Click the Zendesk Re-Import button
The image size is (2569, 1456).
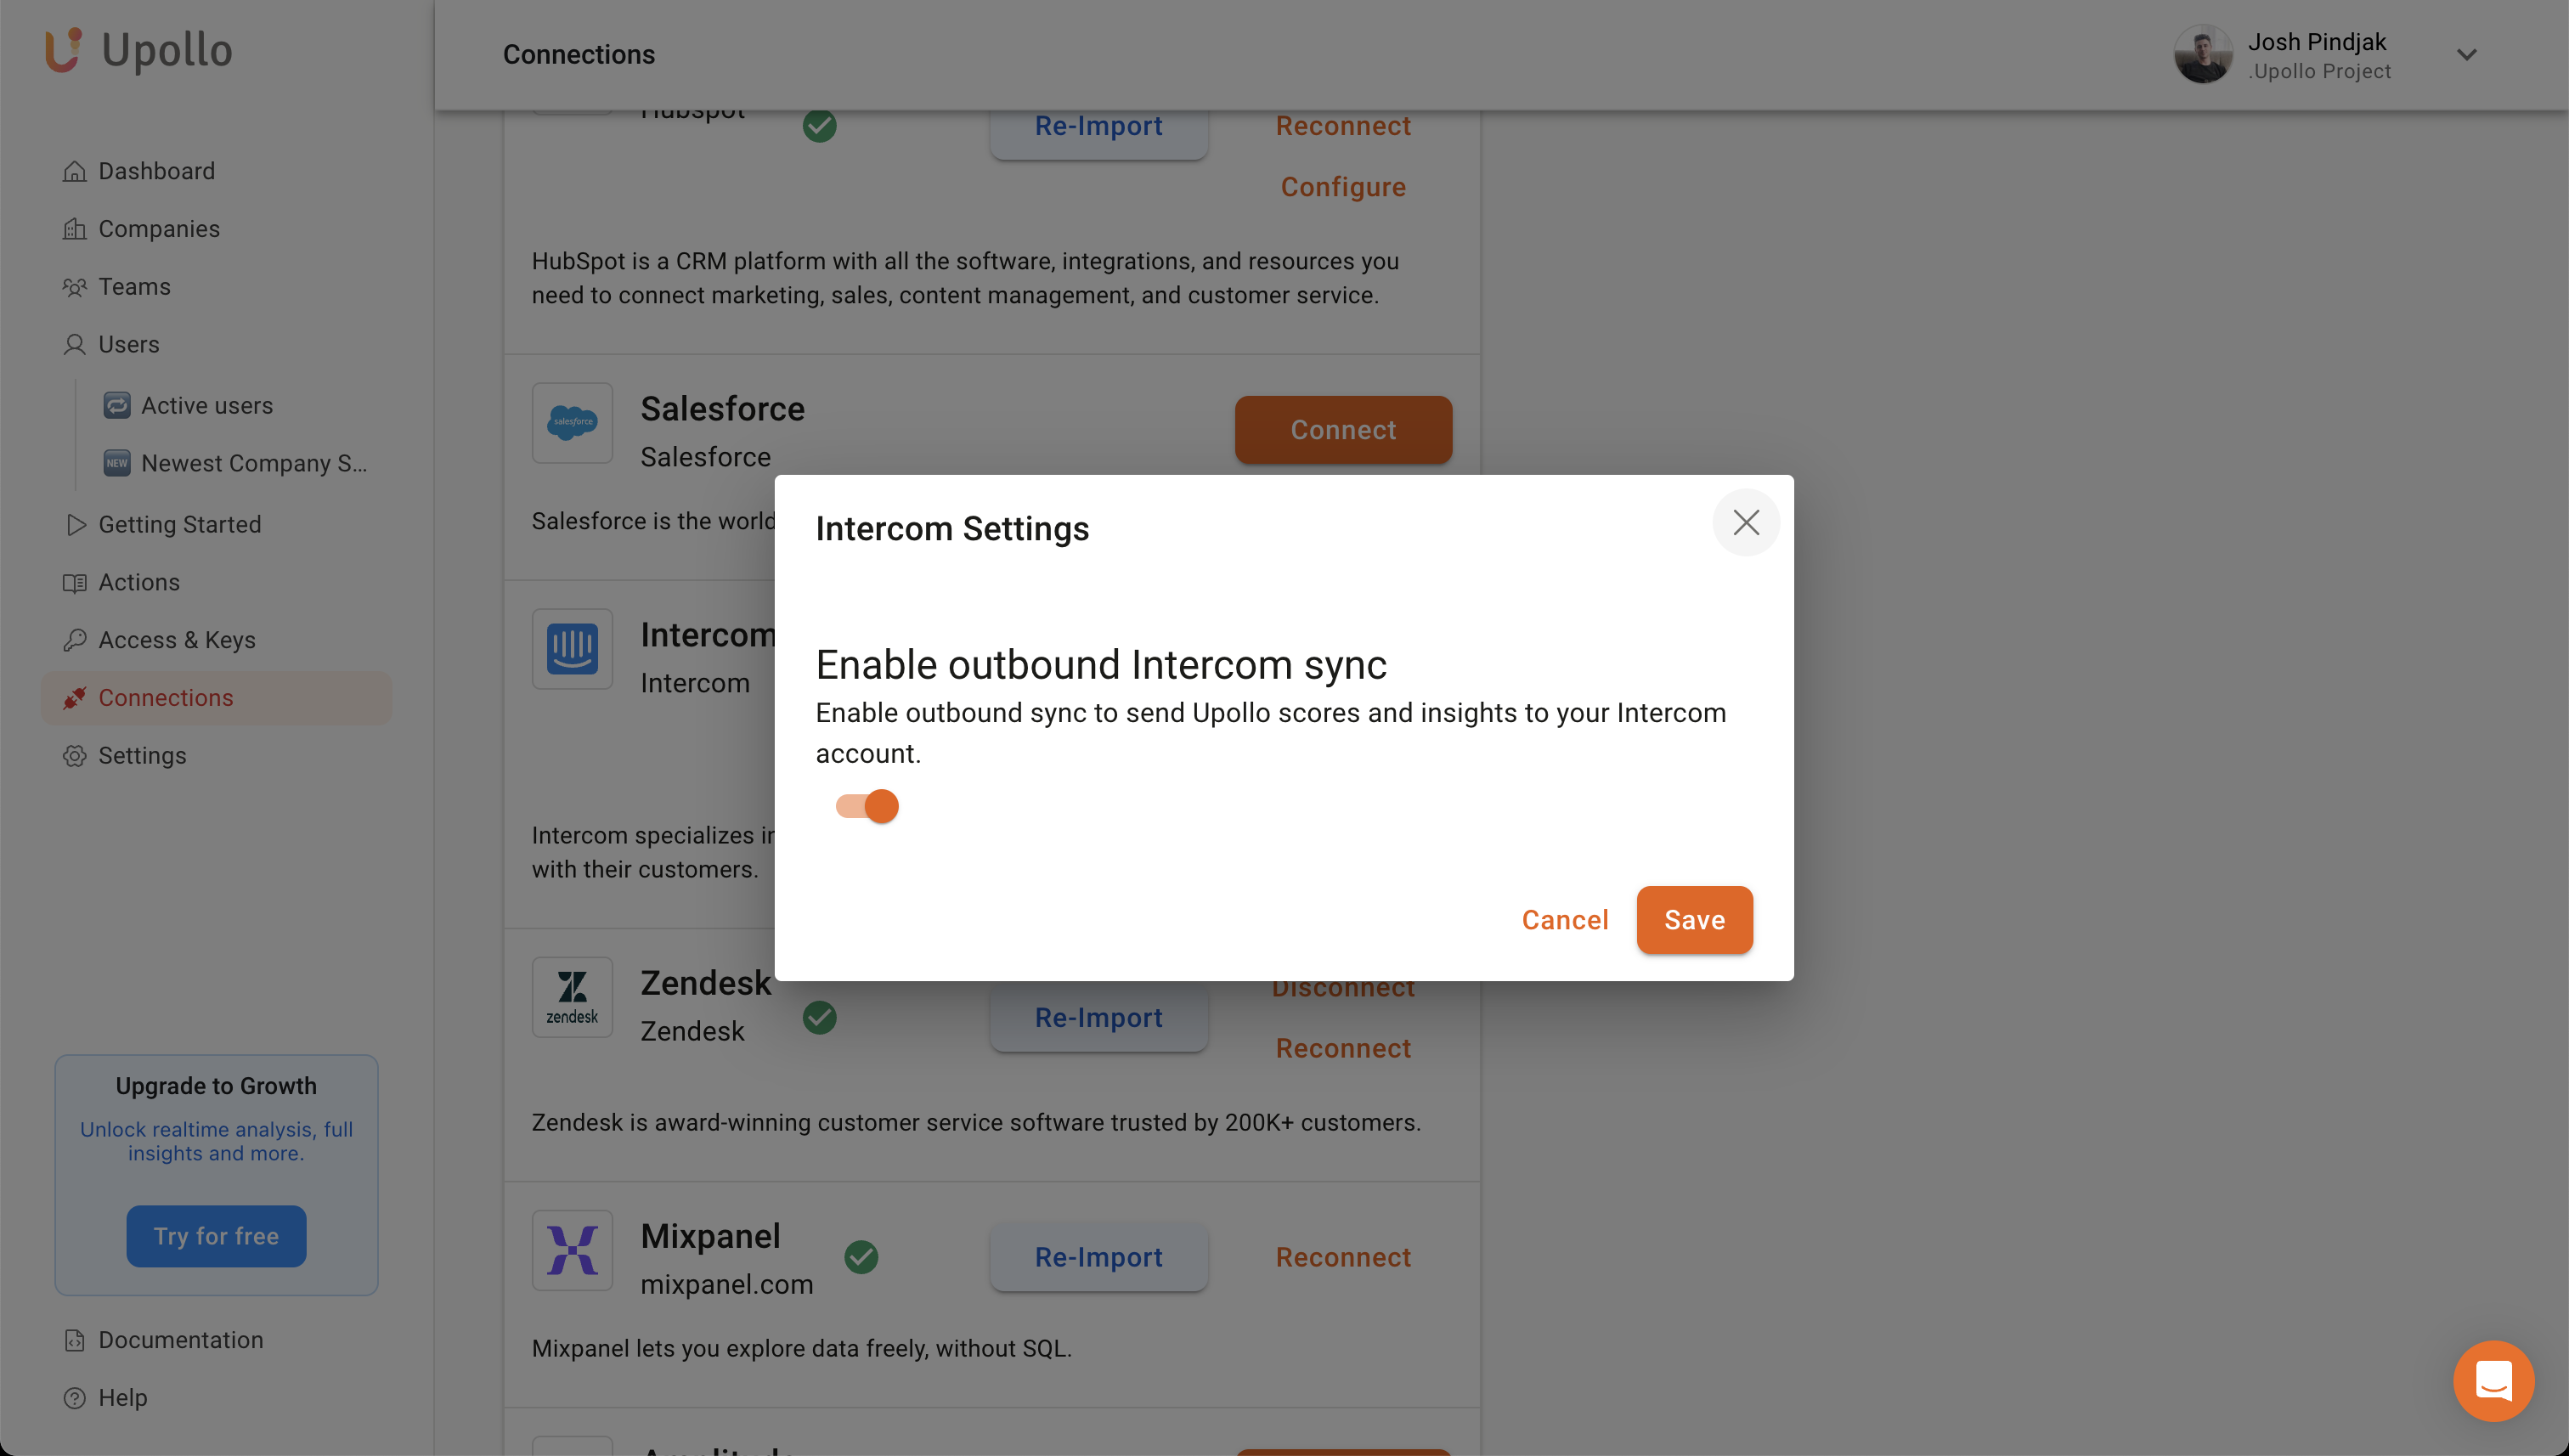[x=1099, y=1018]
